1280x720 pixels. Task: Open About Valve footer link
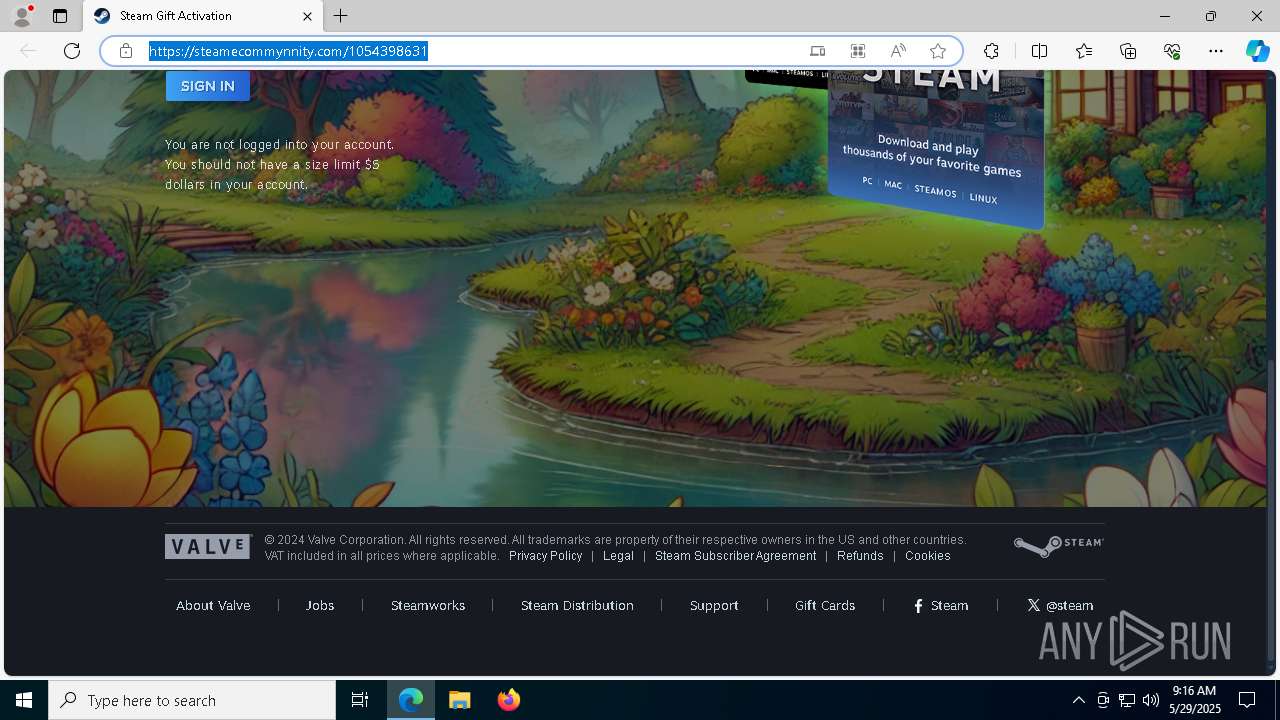213,605
